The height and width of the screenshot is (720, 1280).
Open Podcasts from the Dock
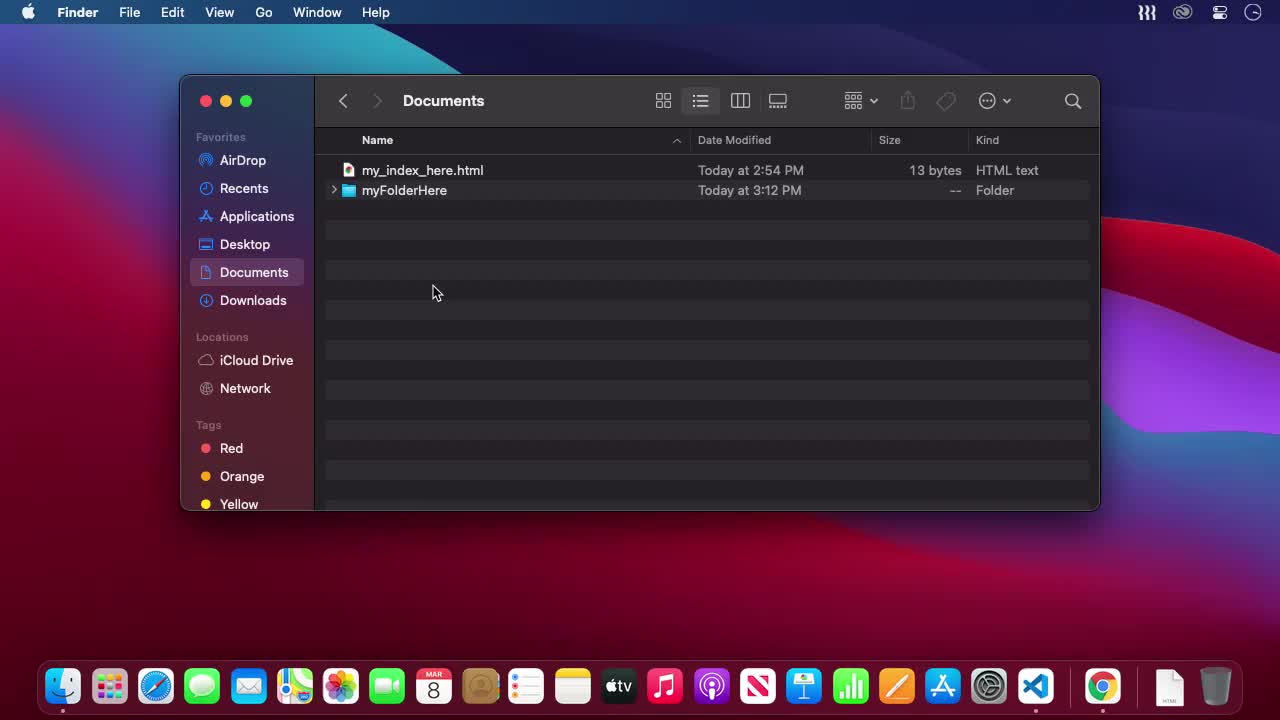[712, 686]
